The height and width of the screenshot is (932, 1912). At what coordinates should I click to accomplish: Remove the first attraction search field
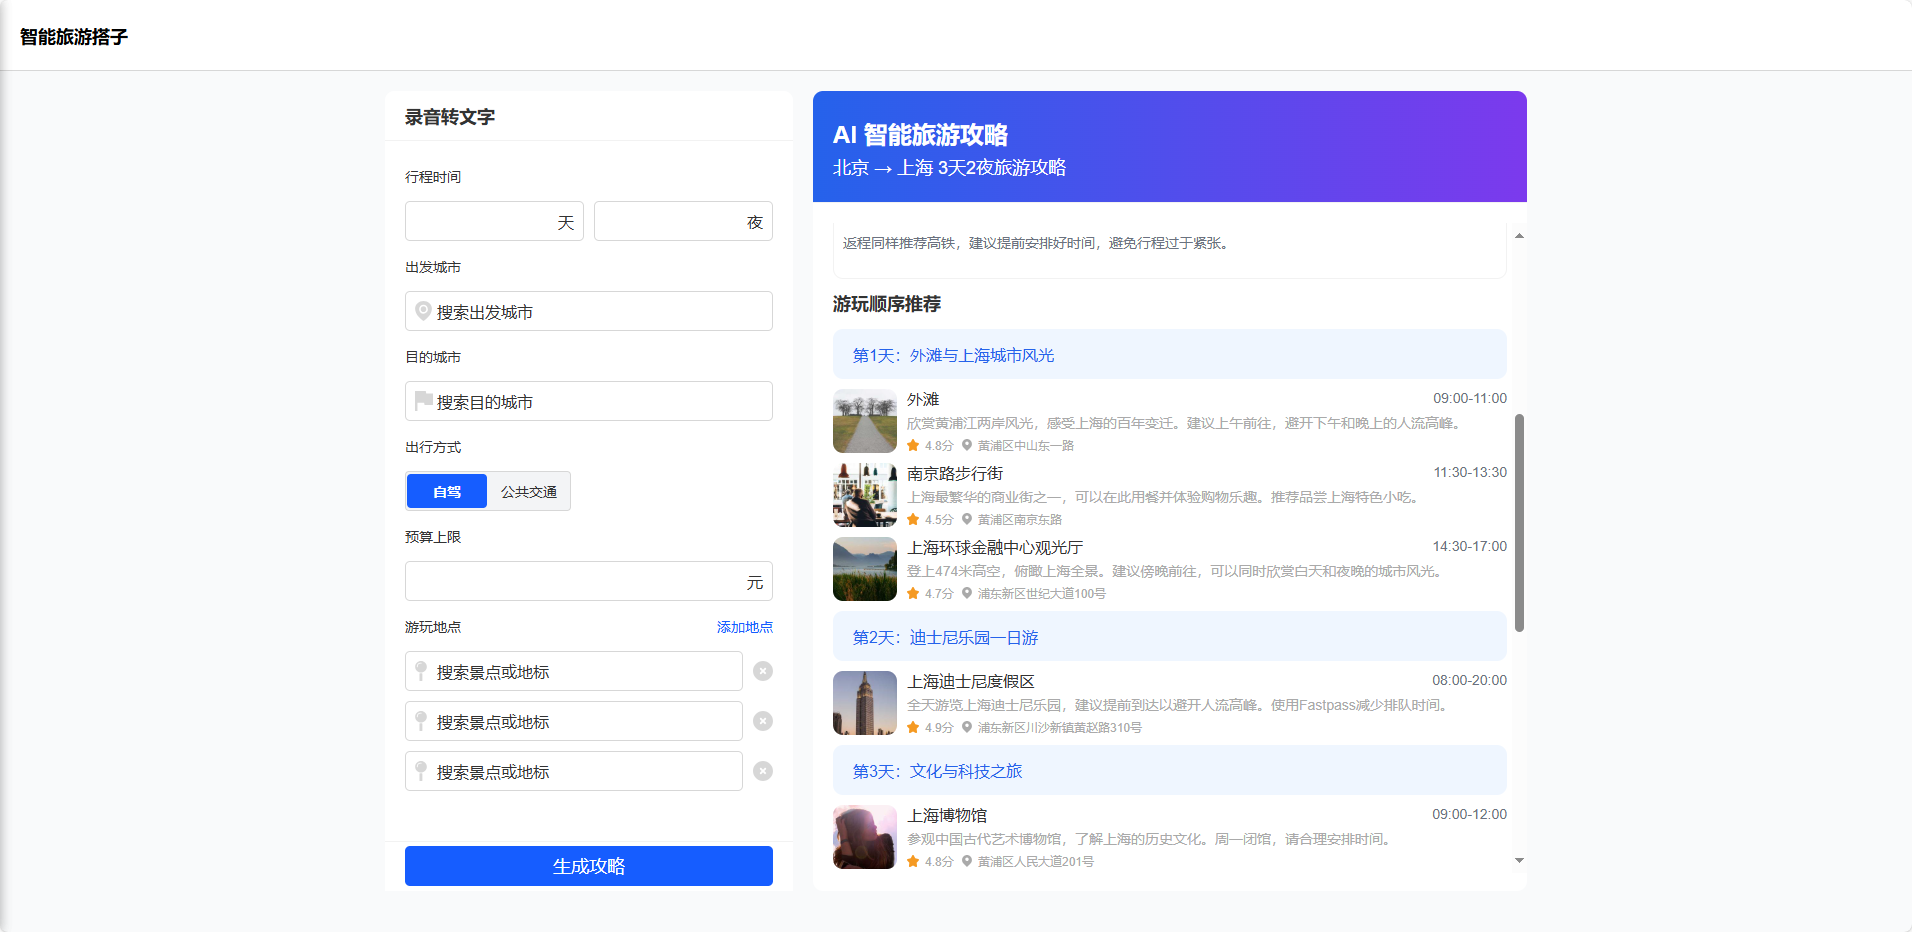pos(763,671)
